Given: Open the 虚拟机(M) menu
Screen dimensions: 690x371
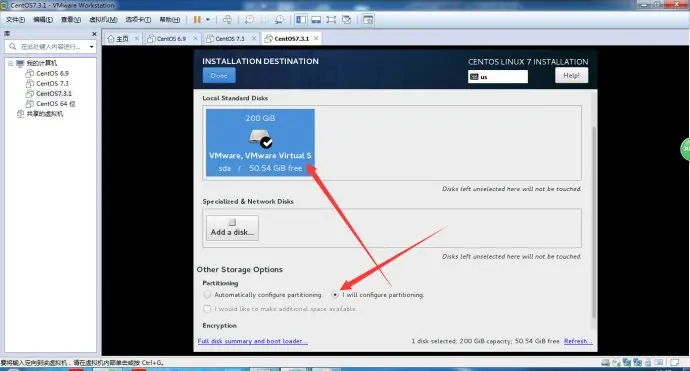Looking at the screenshot, I should (103, 19).
